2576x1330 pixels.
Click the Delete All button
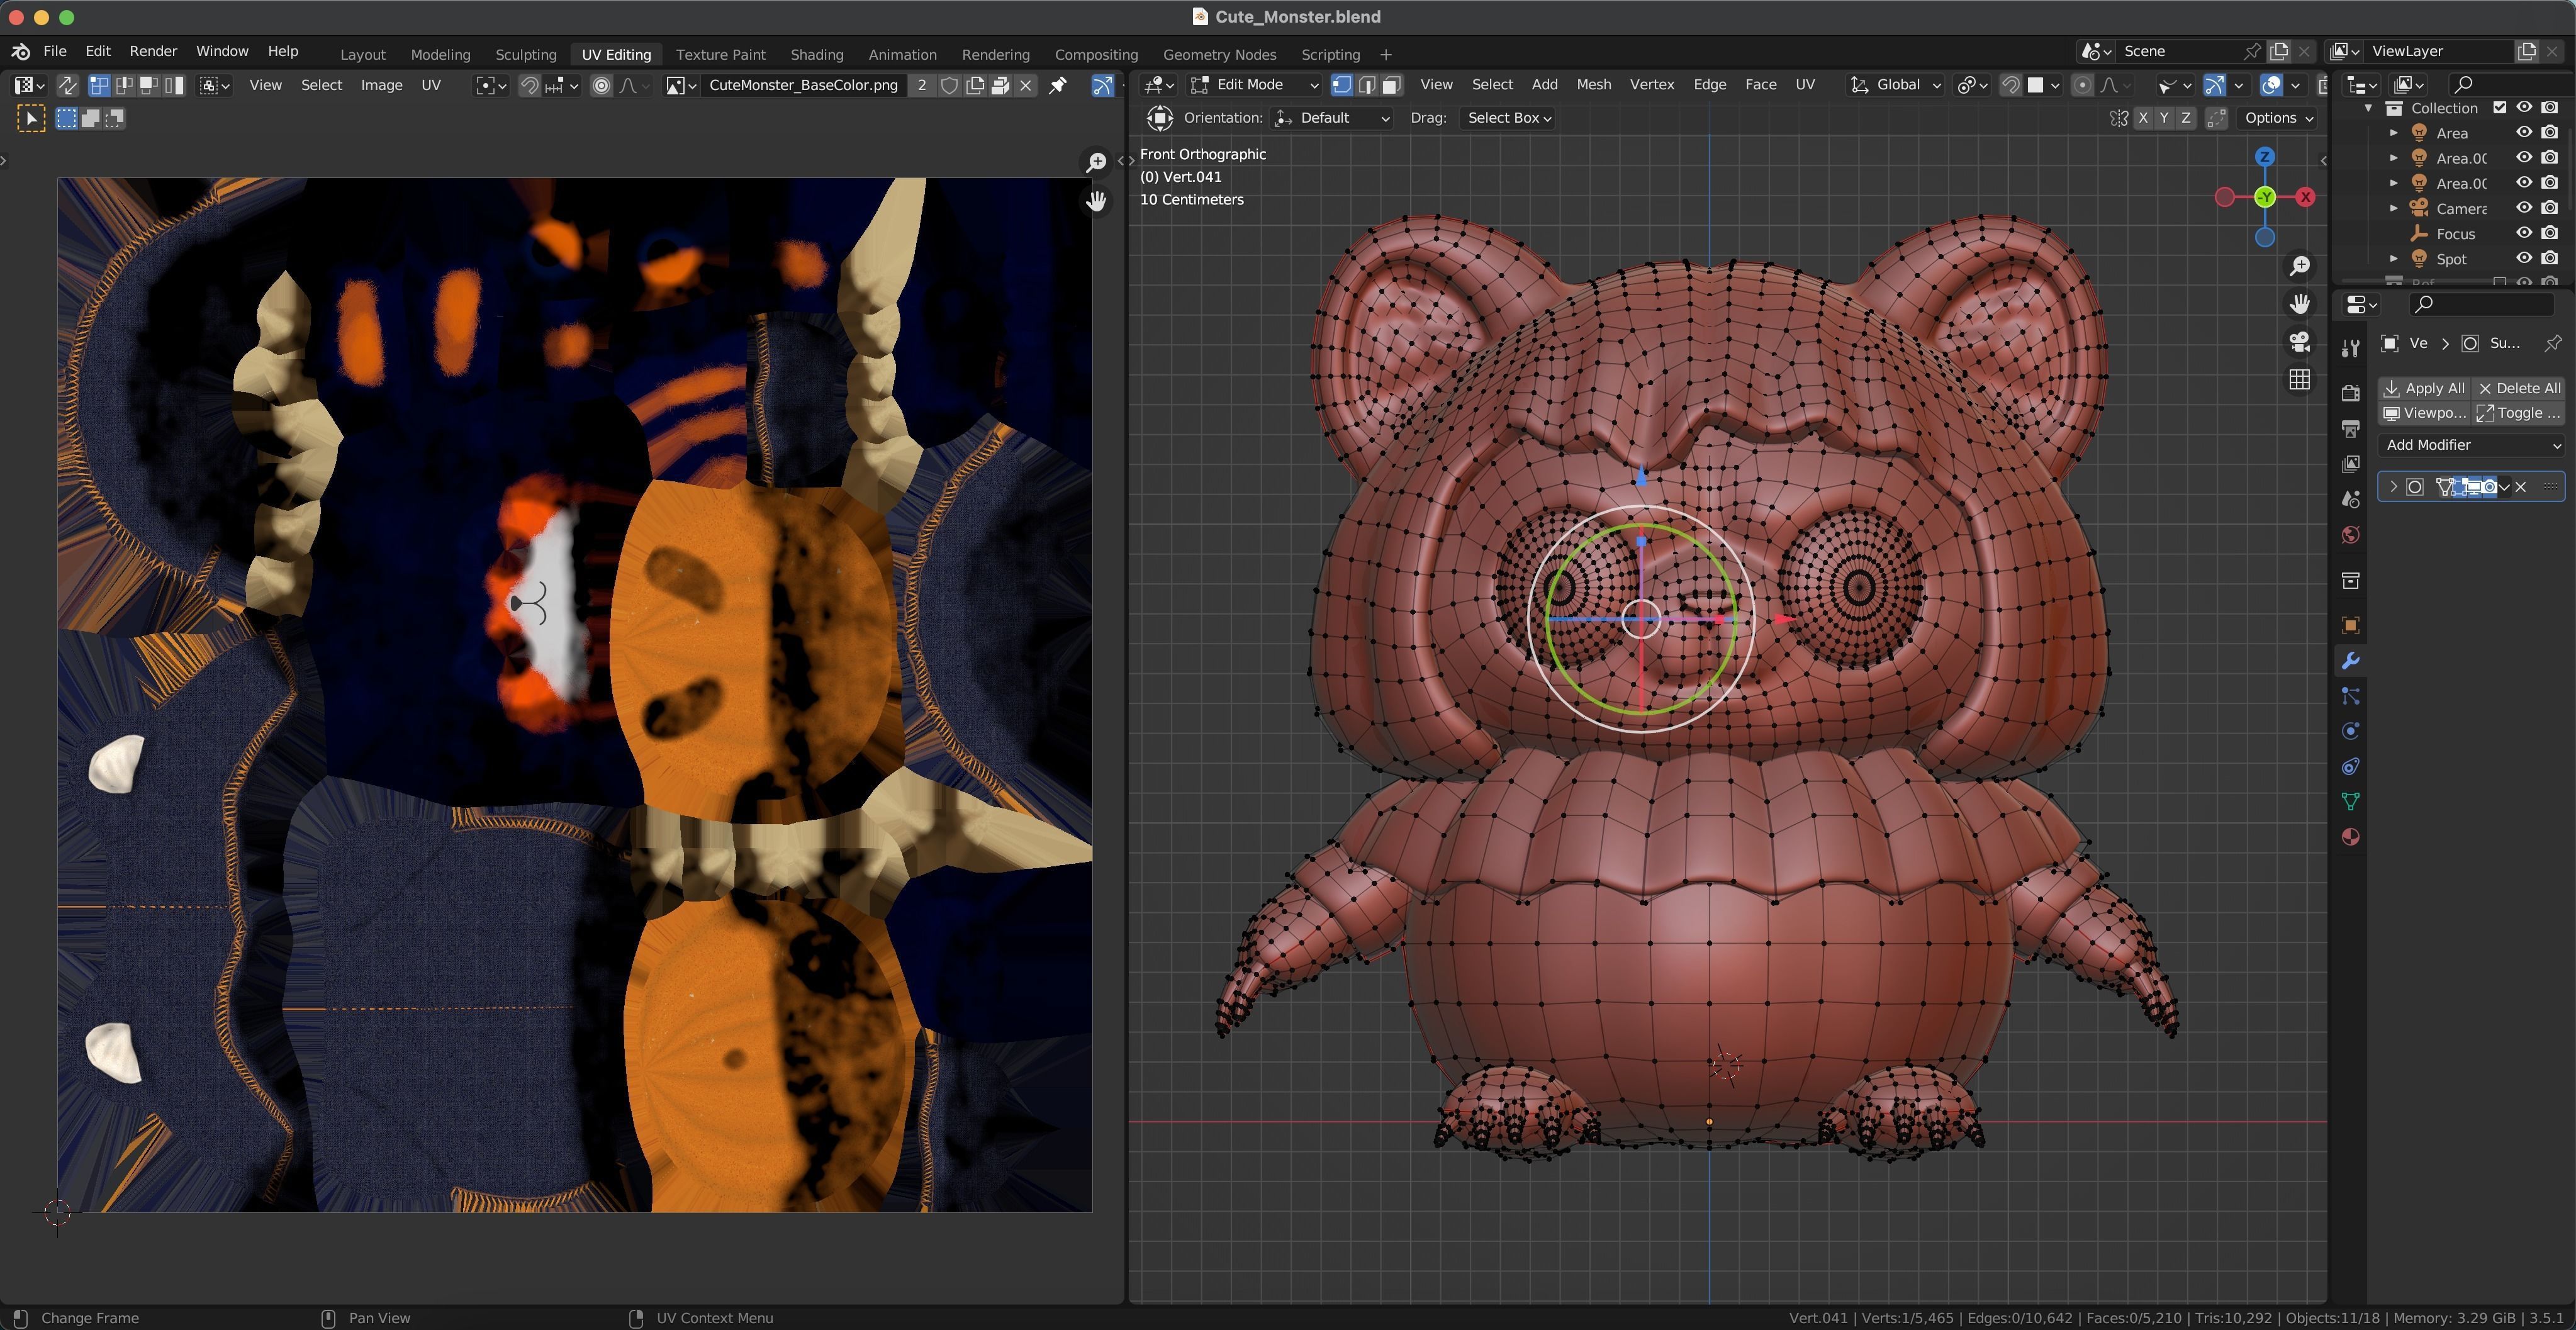[x=2519, y=388]
